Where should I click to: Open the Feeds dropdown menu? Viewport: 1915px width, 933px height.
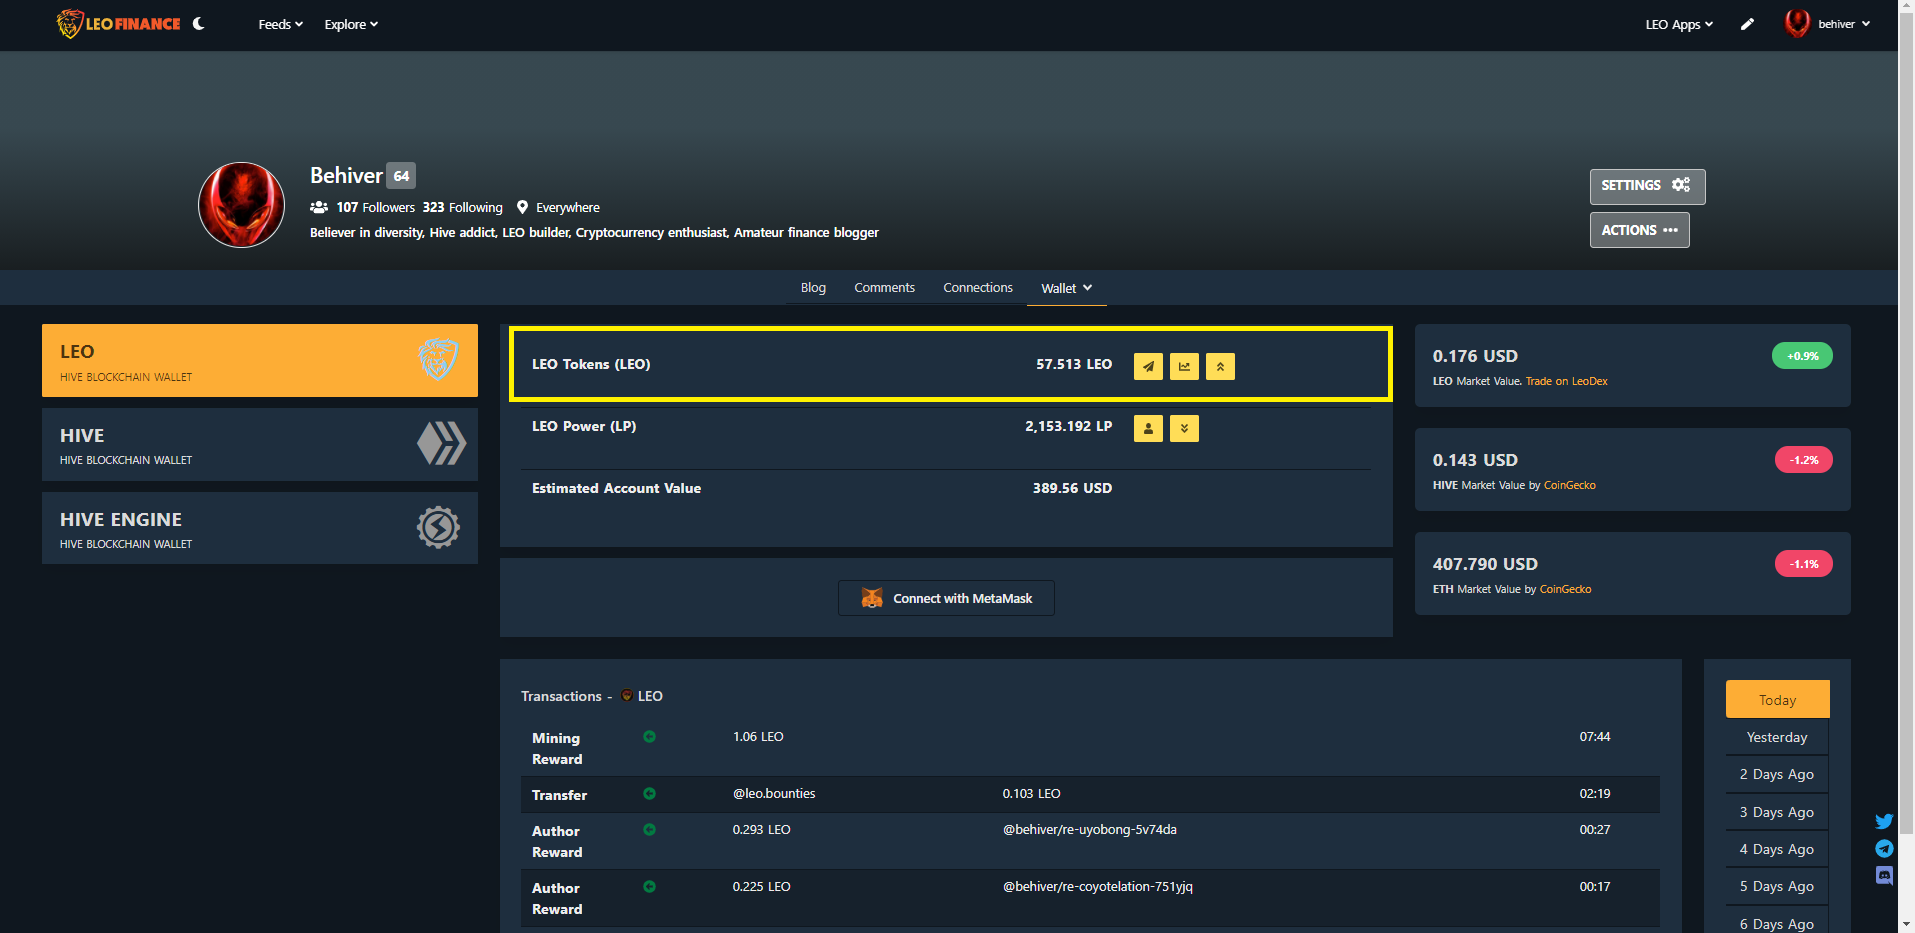[280, 24]
